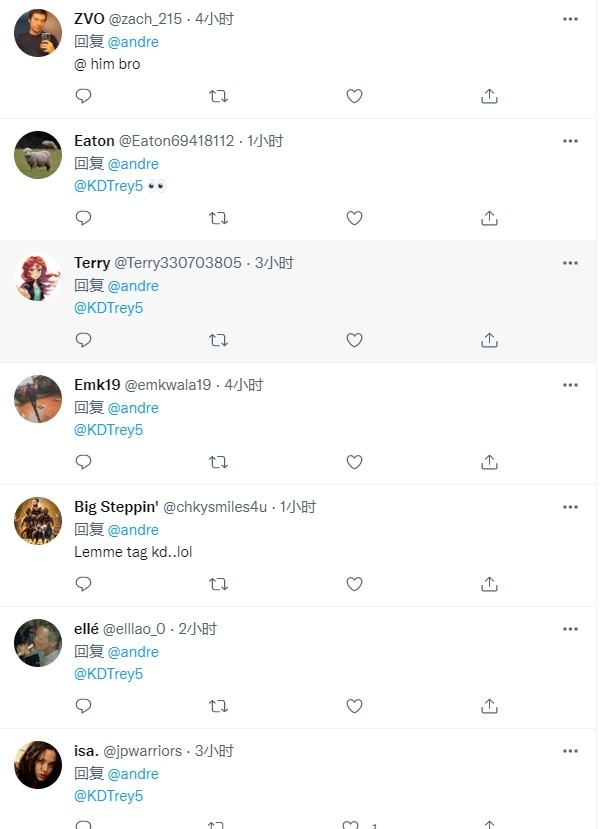Open Big Steppin' profile name
Screen dimensions: 607x829
point(114,507)
